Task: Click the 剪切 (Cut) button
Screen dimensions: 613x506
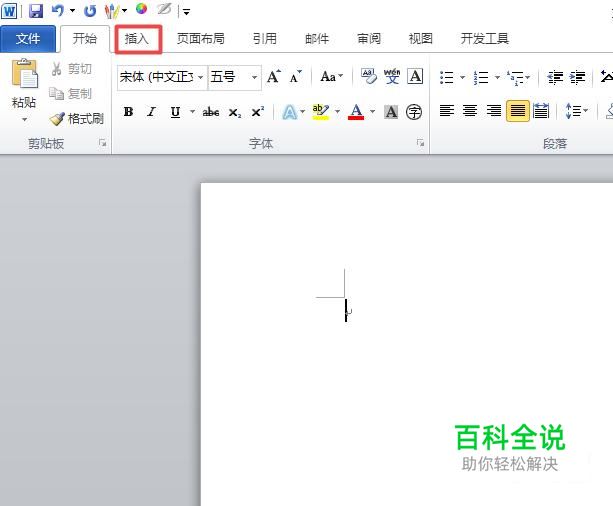Action: click(x=72, y=69)
